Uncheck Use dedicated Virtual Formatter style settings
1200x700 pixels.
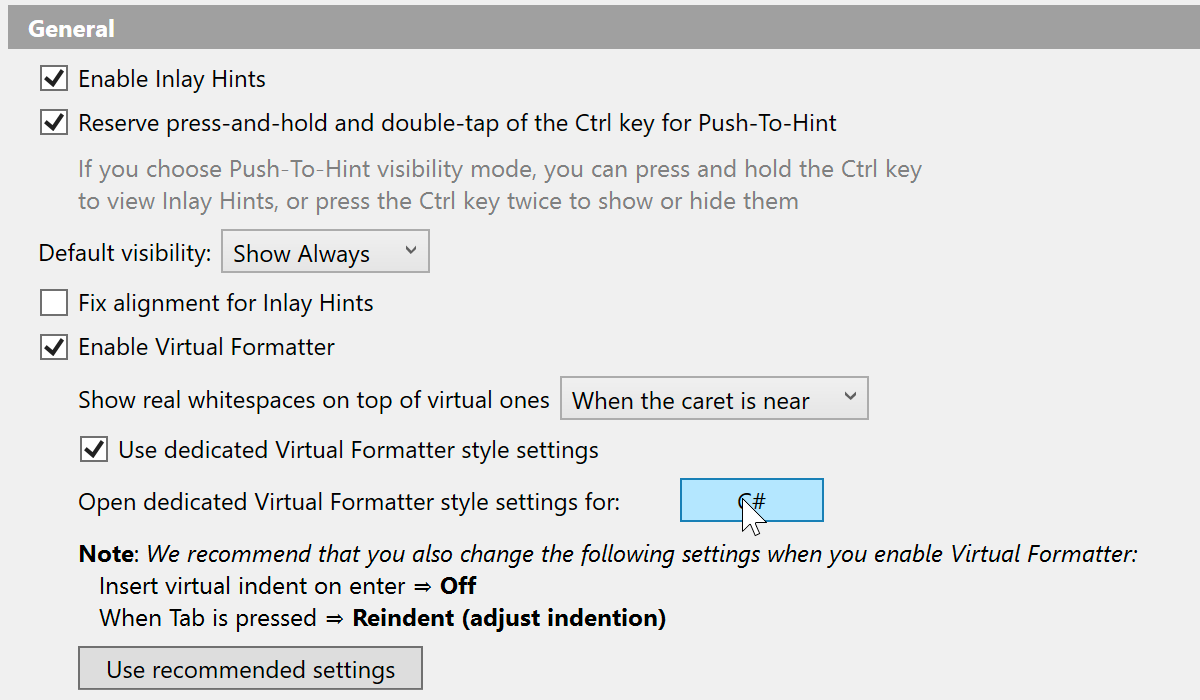tap(94, 450)
